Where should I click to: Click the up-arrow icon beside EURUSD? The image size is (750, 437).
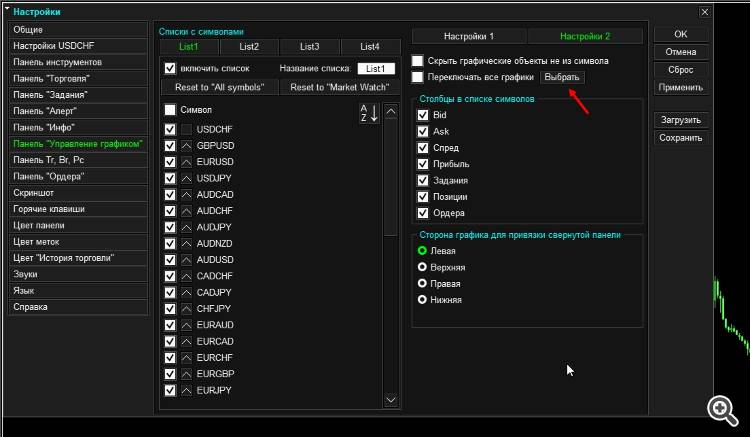click(187, 162)
